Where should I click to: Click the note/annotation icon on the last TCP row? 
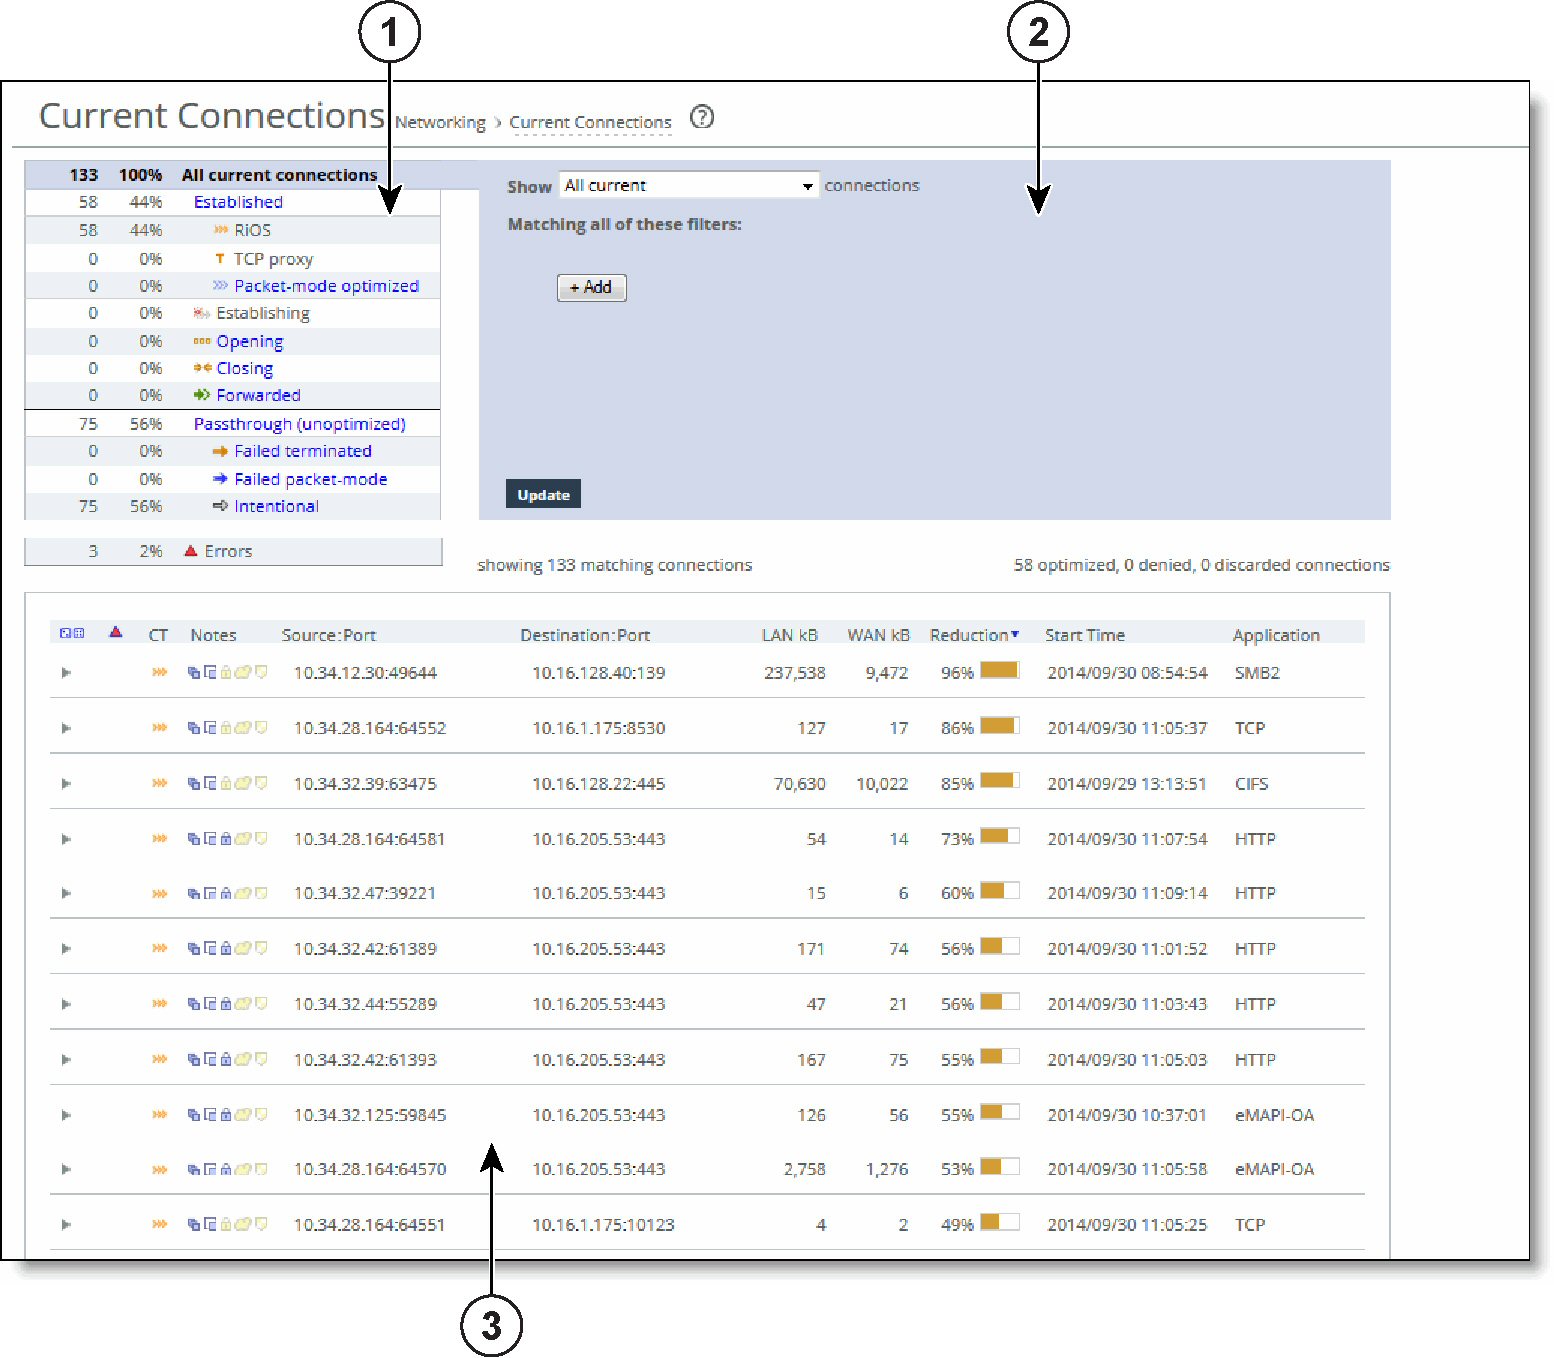coord(262,1224)
